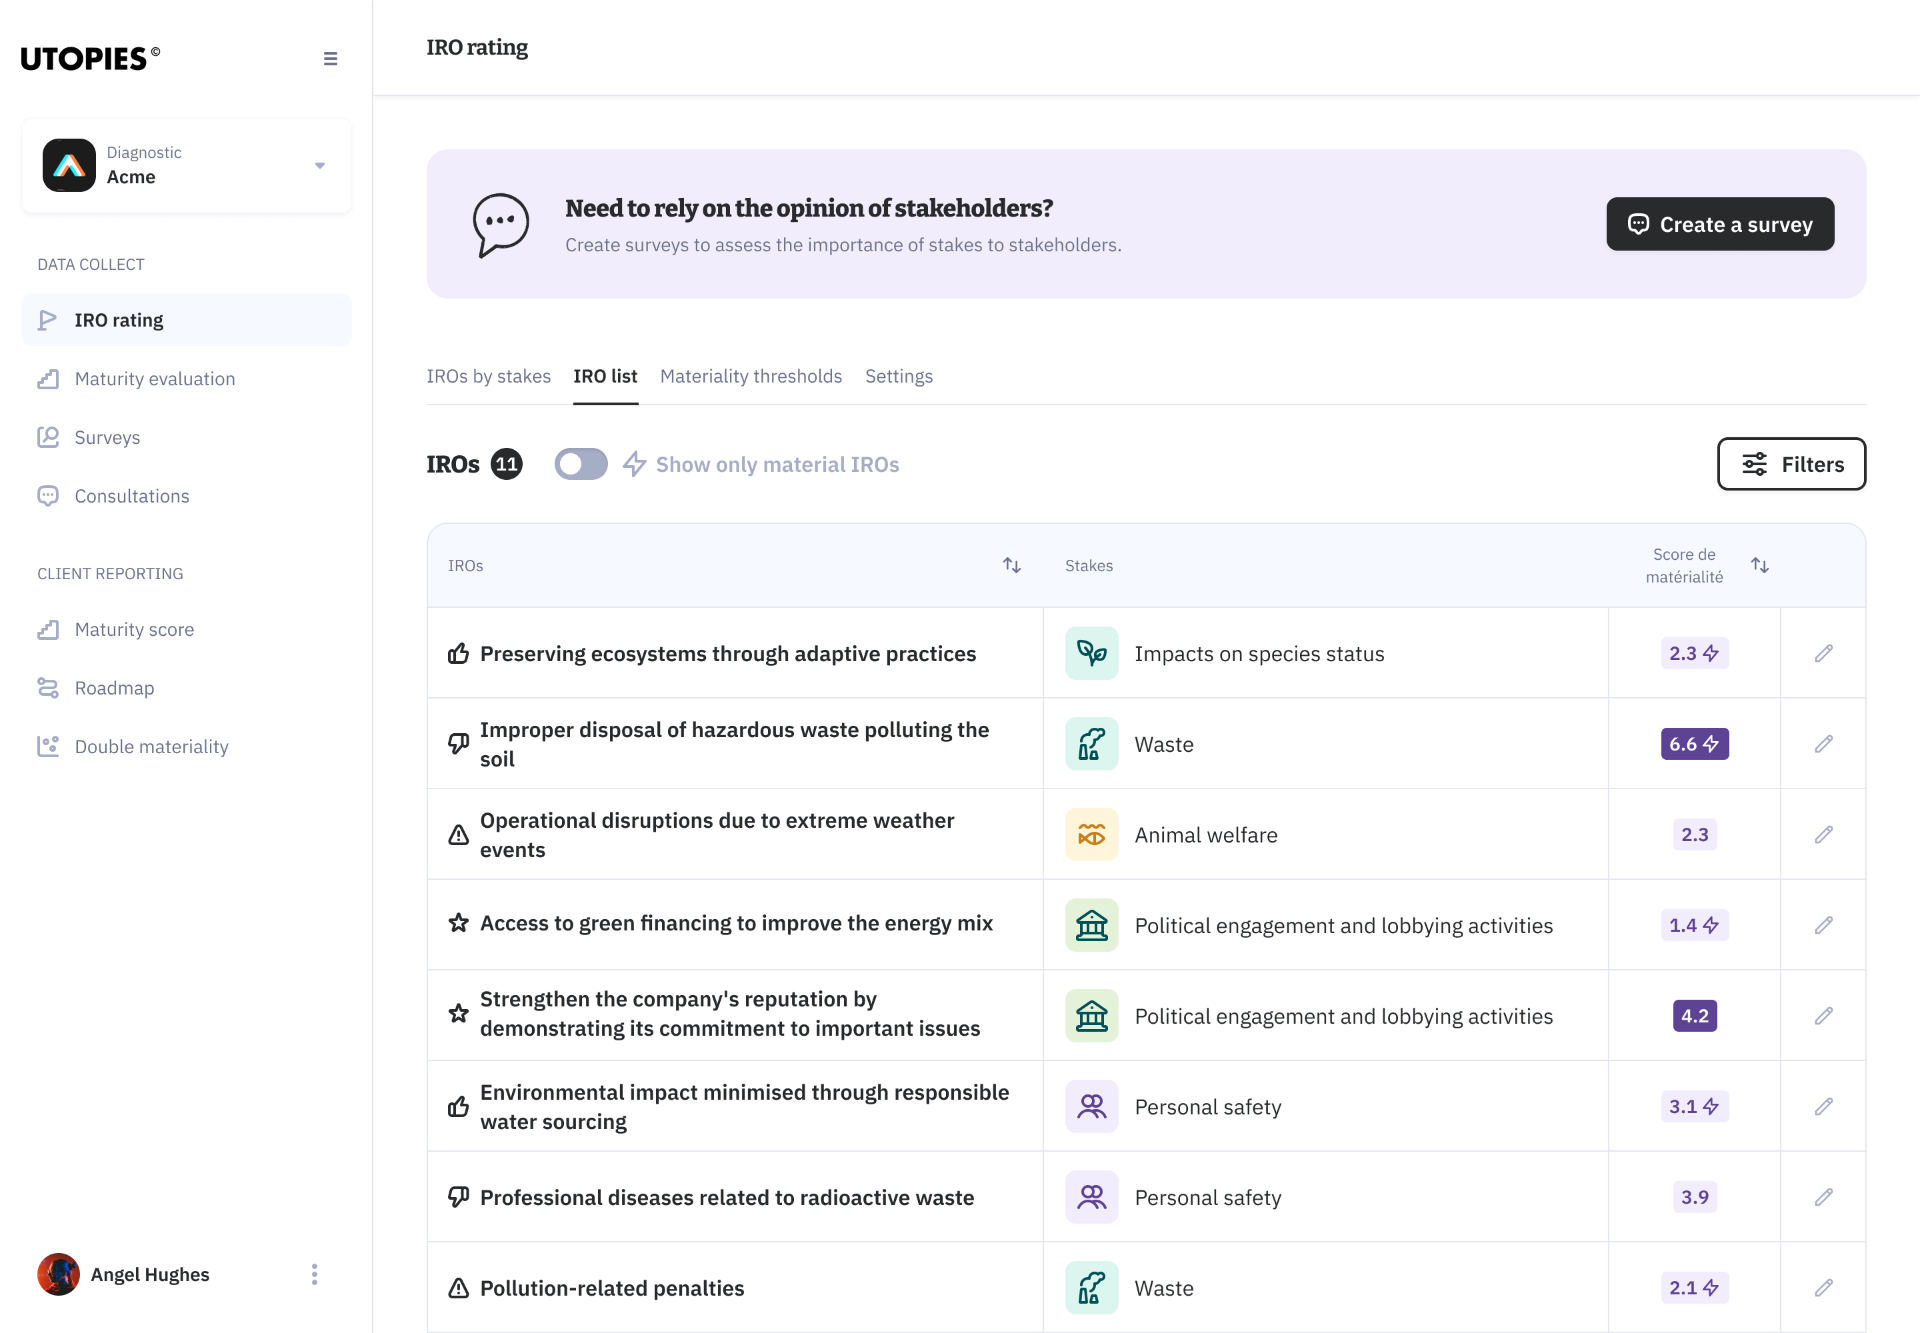The image size is (1920, 1333).
Task: Switch to the Settings tab
Action: click(898, 376)
